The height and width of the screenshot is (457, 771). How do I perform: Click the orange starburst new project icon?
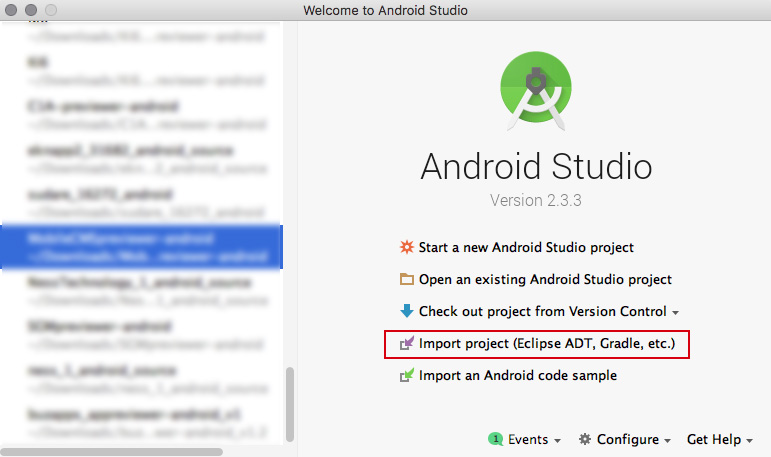[406, 247]
